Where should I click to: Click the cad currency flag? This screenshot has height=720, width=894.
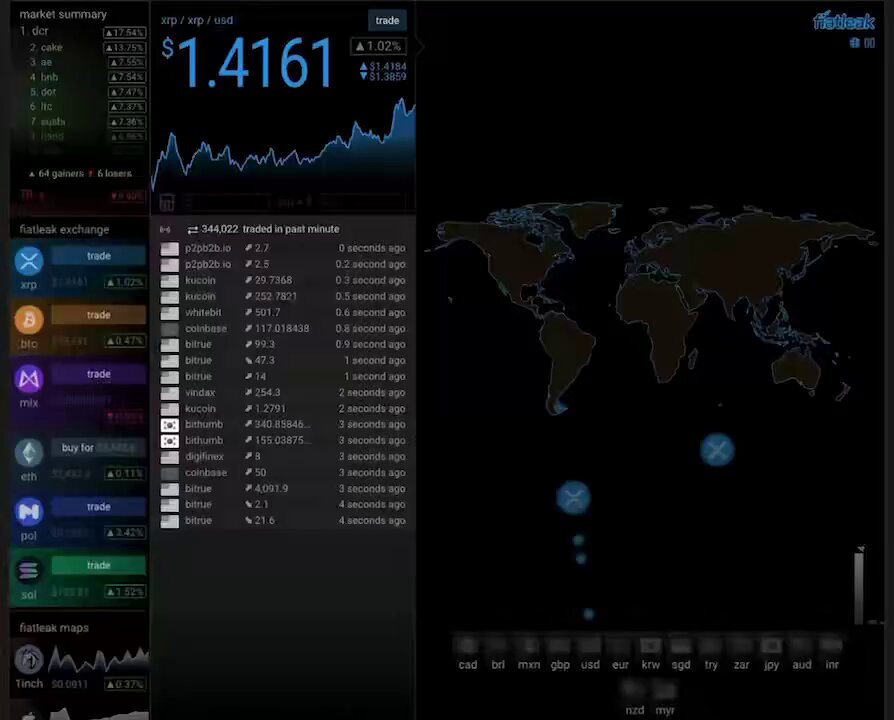(x=468, y=645)
